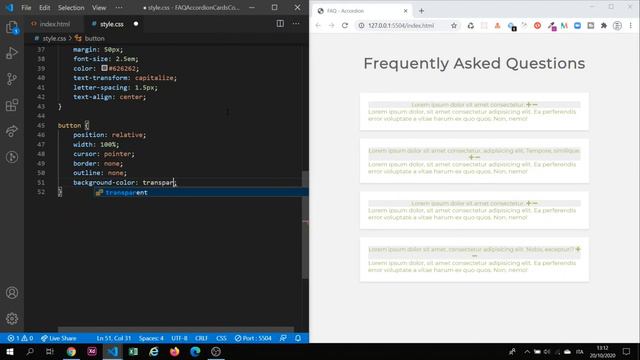Click the browser back arrow
Screen dimensions: 640x360
pos(318,25)
